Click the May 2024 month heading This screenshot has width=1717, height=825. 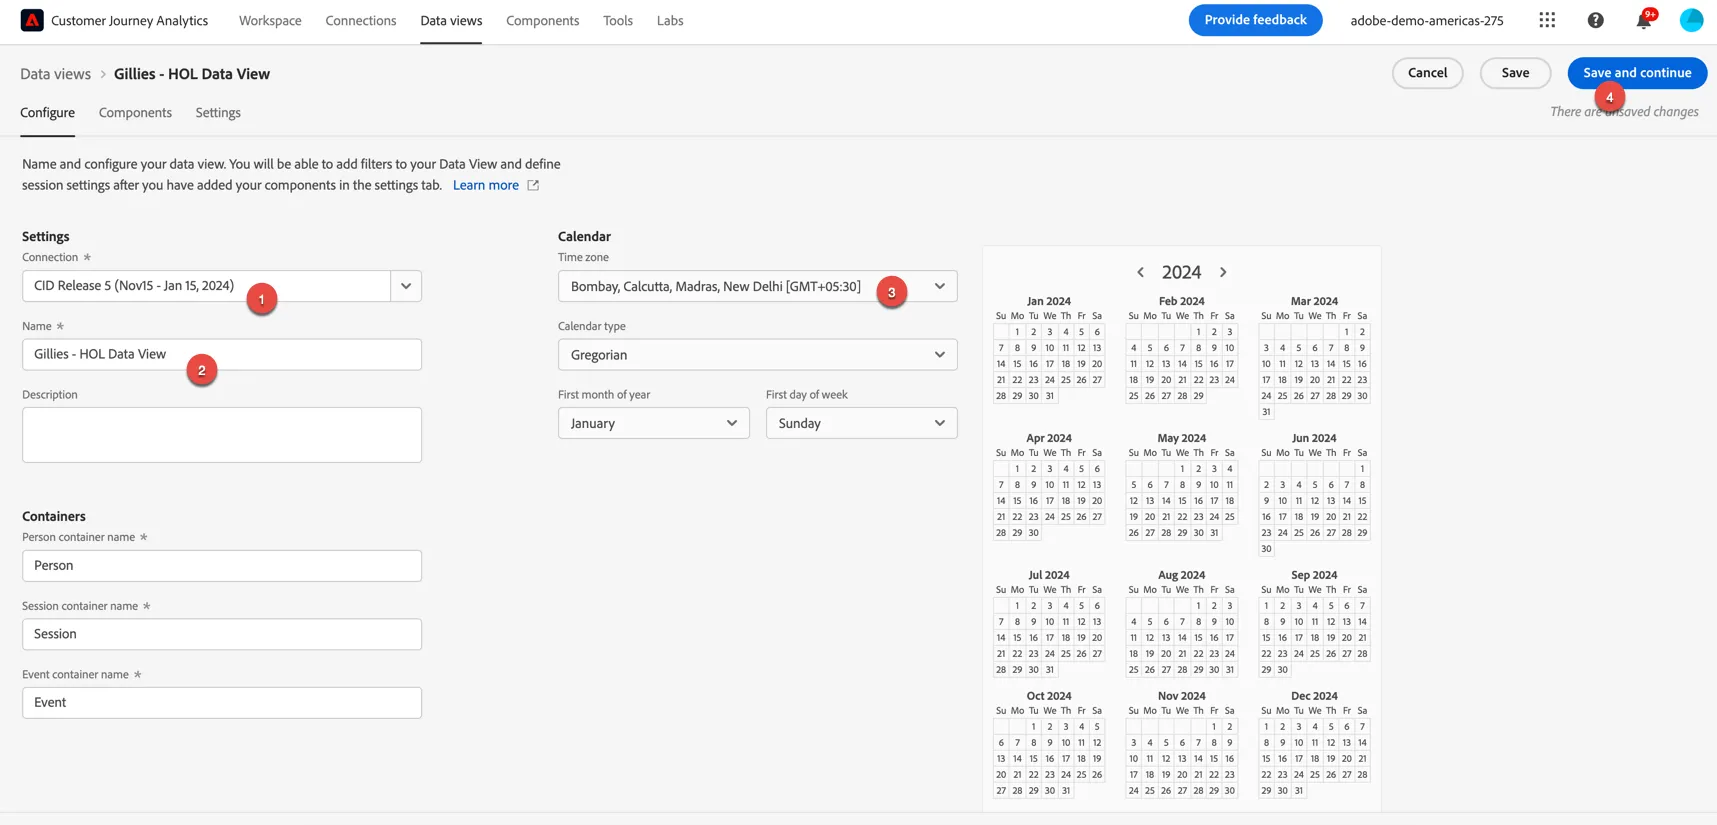[1181, 438]
